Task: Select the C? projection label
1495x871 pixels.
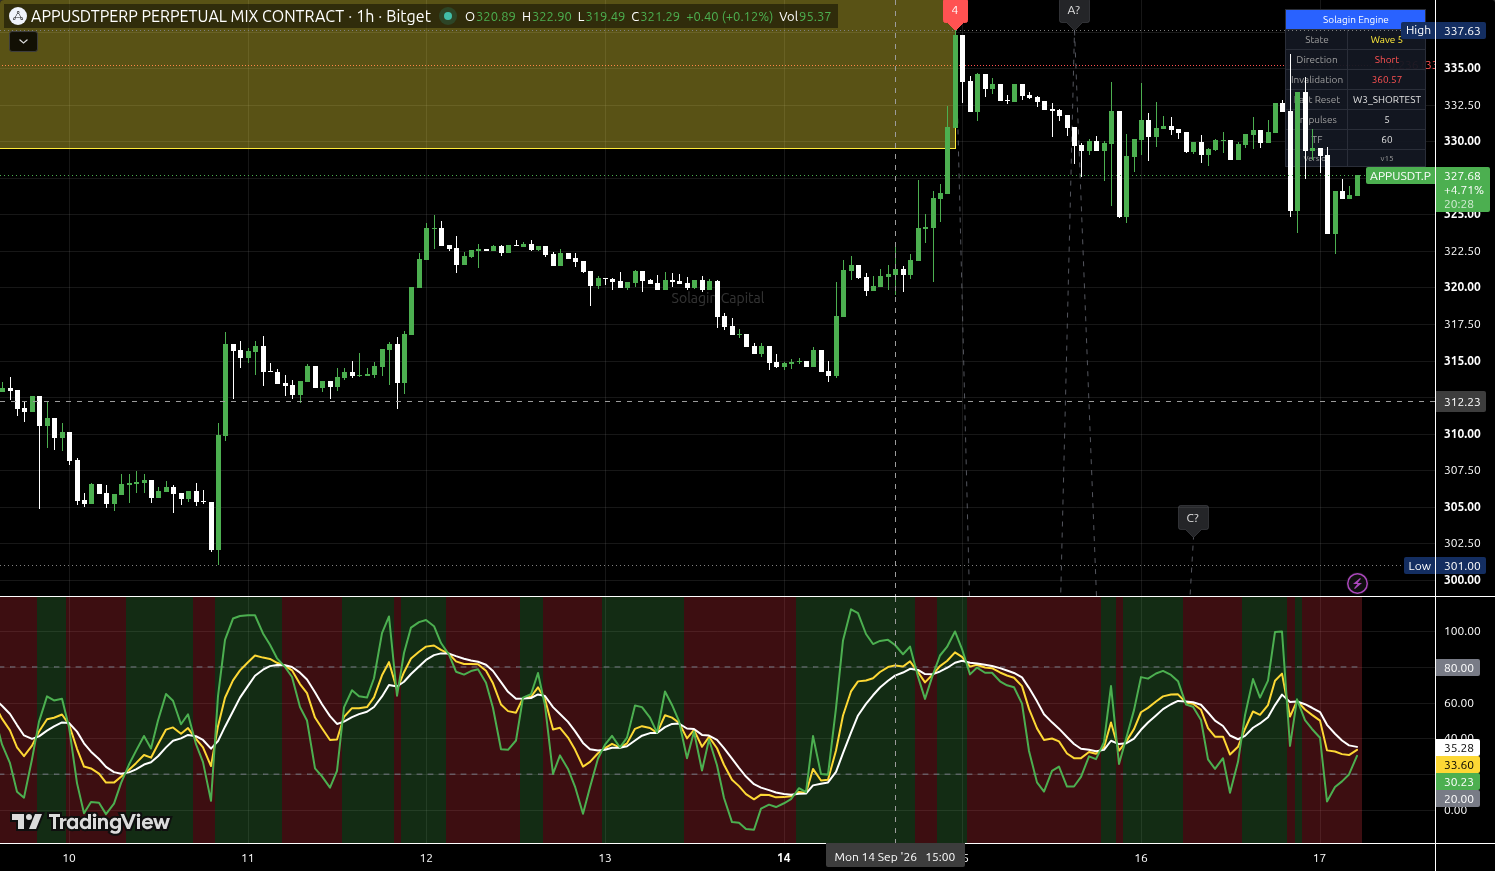Action: click(1192, 518)
